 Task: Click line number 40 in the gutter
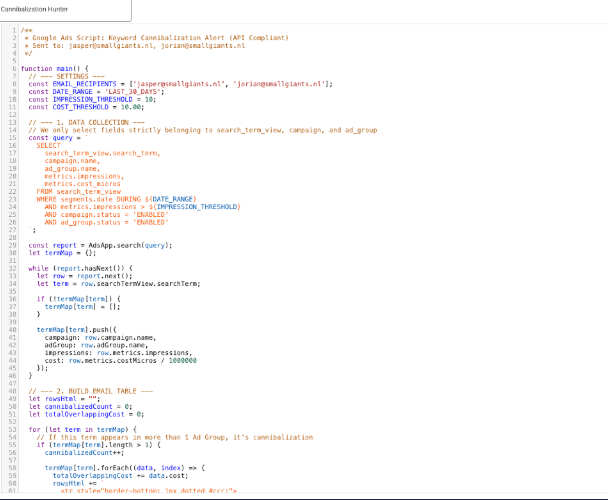pos(13,329)
